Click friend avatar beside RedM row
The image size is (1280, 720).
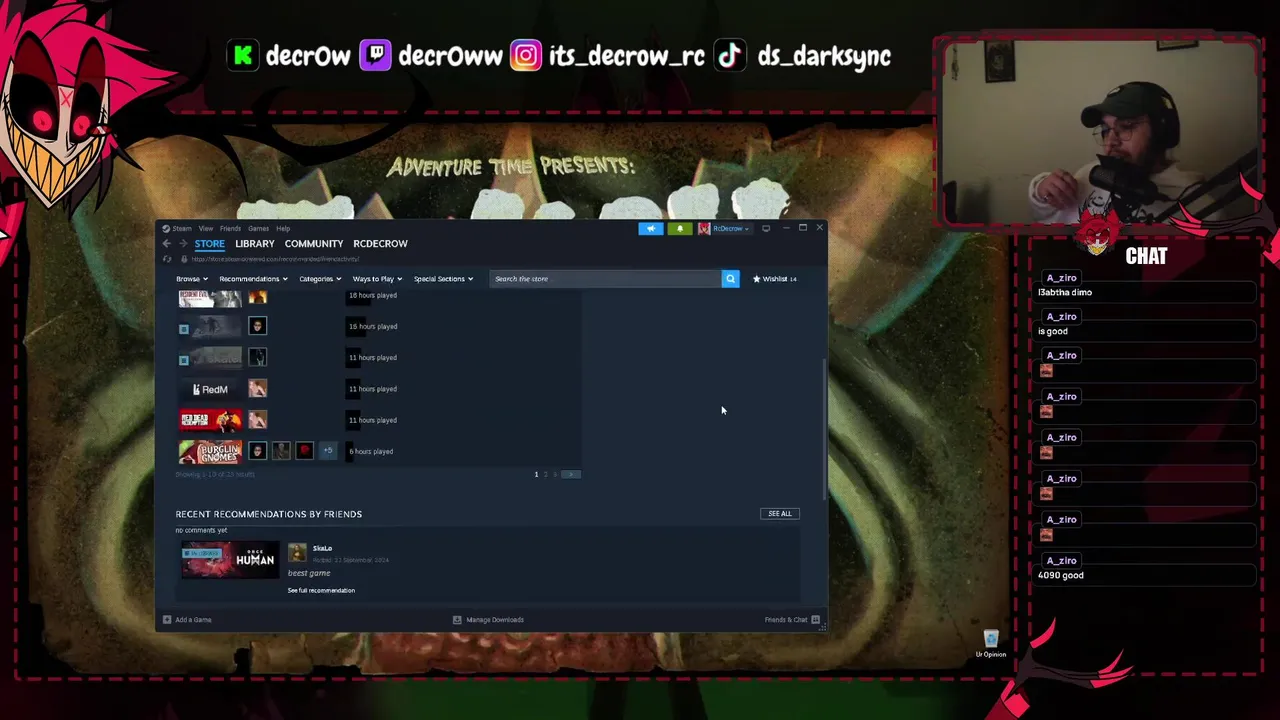pos(258,389)
